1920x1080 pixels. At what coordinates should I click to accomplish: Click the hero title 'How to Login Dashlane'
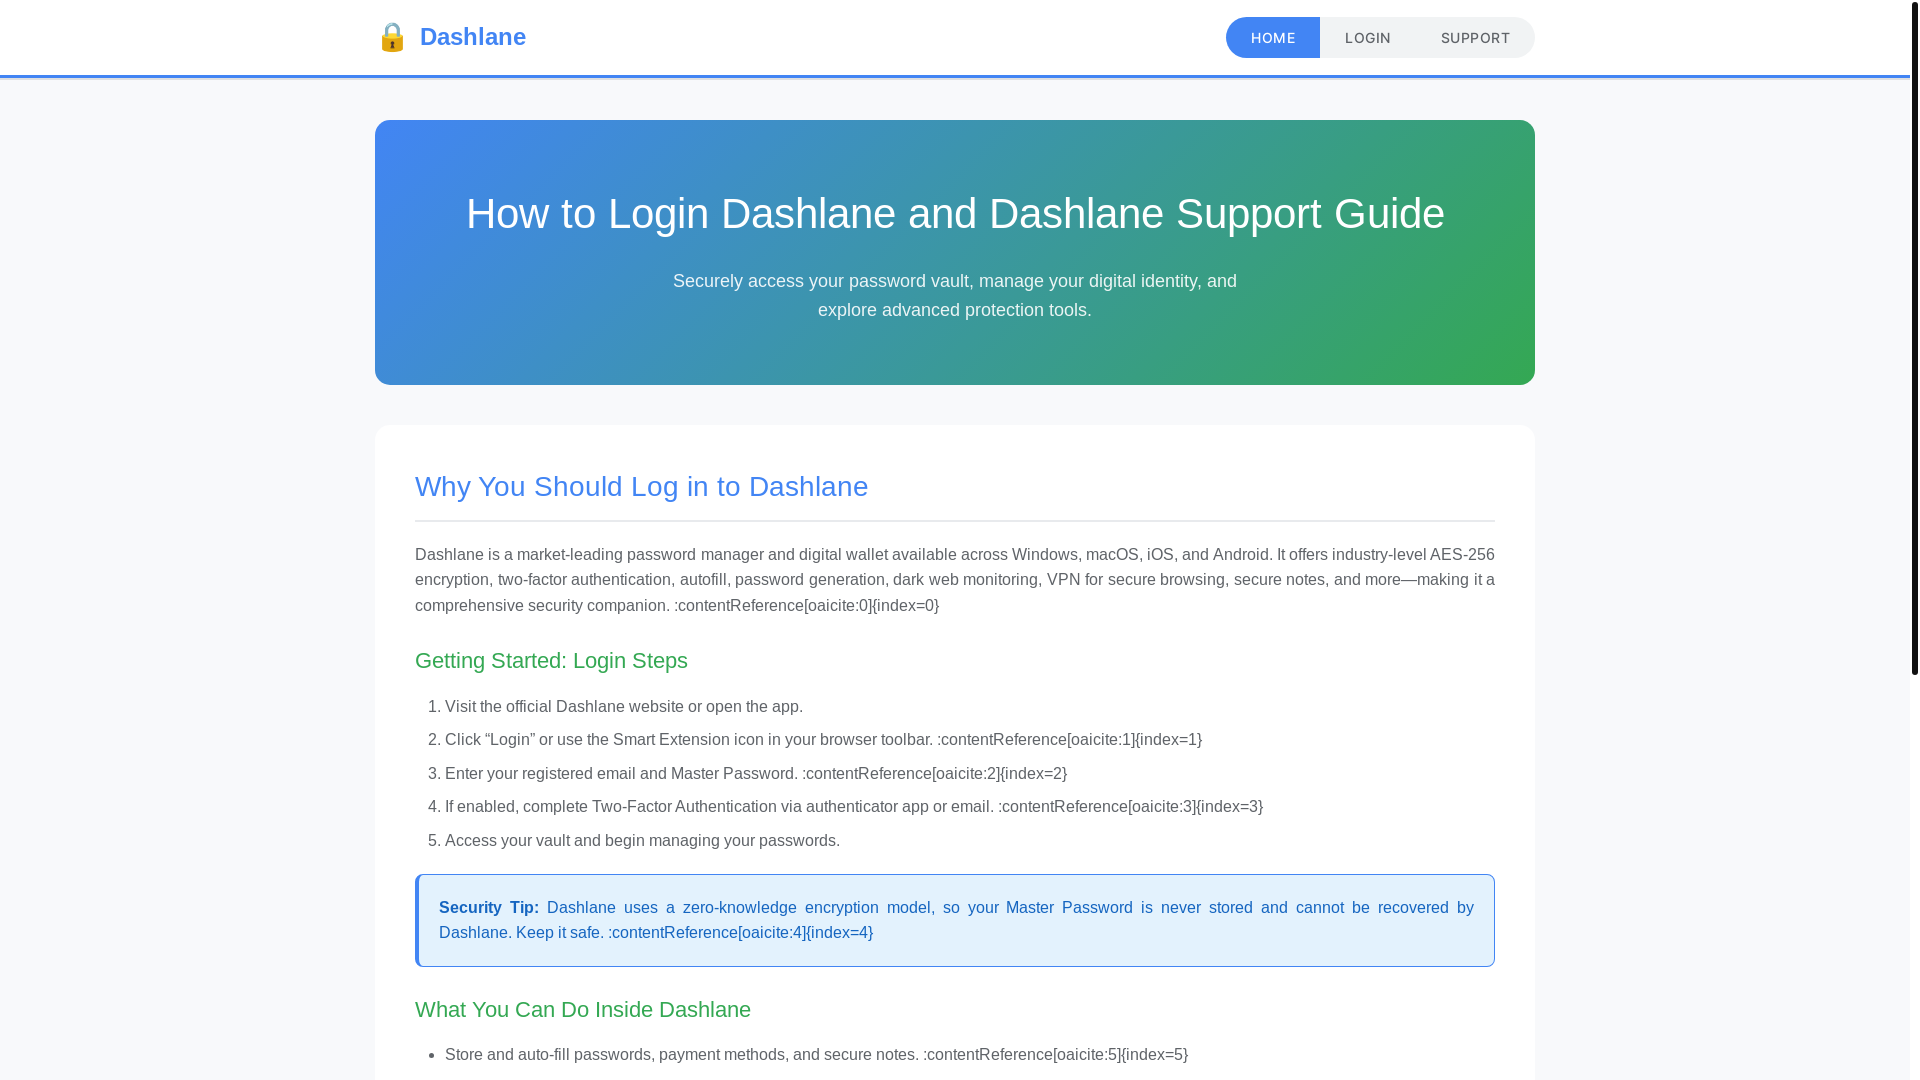(x=955, y=213)
